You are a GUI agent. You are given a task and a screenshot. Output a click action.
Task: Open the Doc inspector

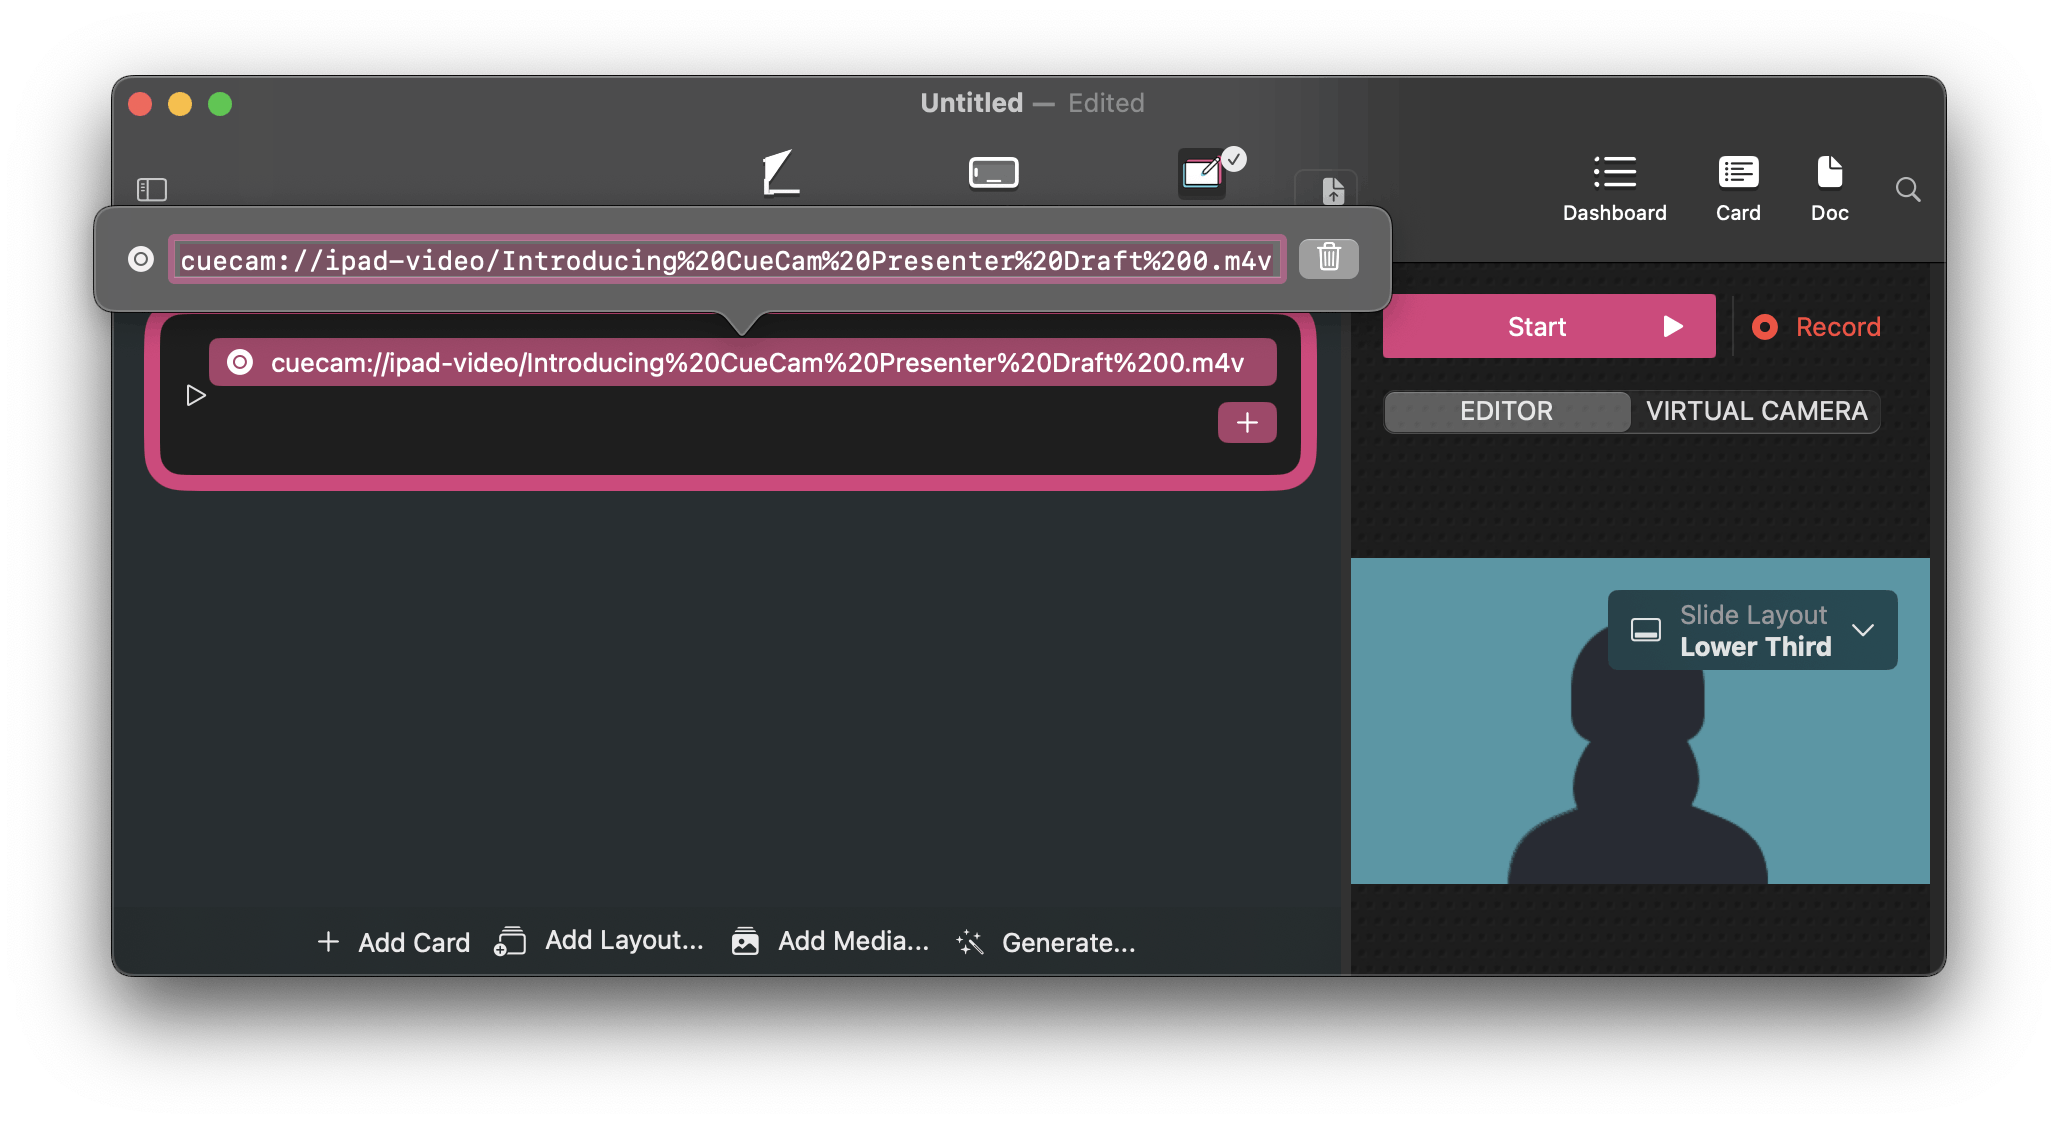tap(1829, 188)
